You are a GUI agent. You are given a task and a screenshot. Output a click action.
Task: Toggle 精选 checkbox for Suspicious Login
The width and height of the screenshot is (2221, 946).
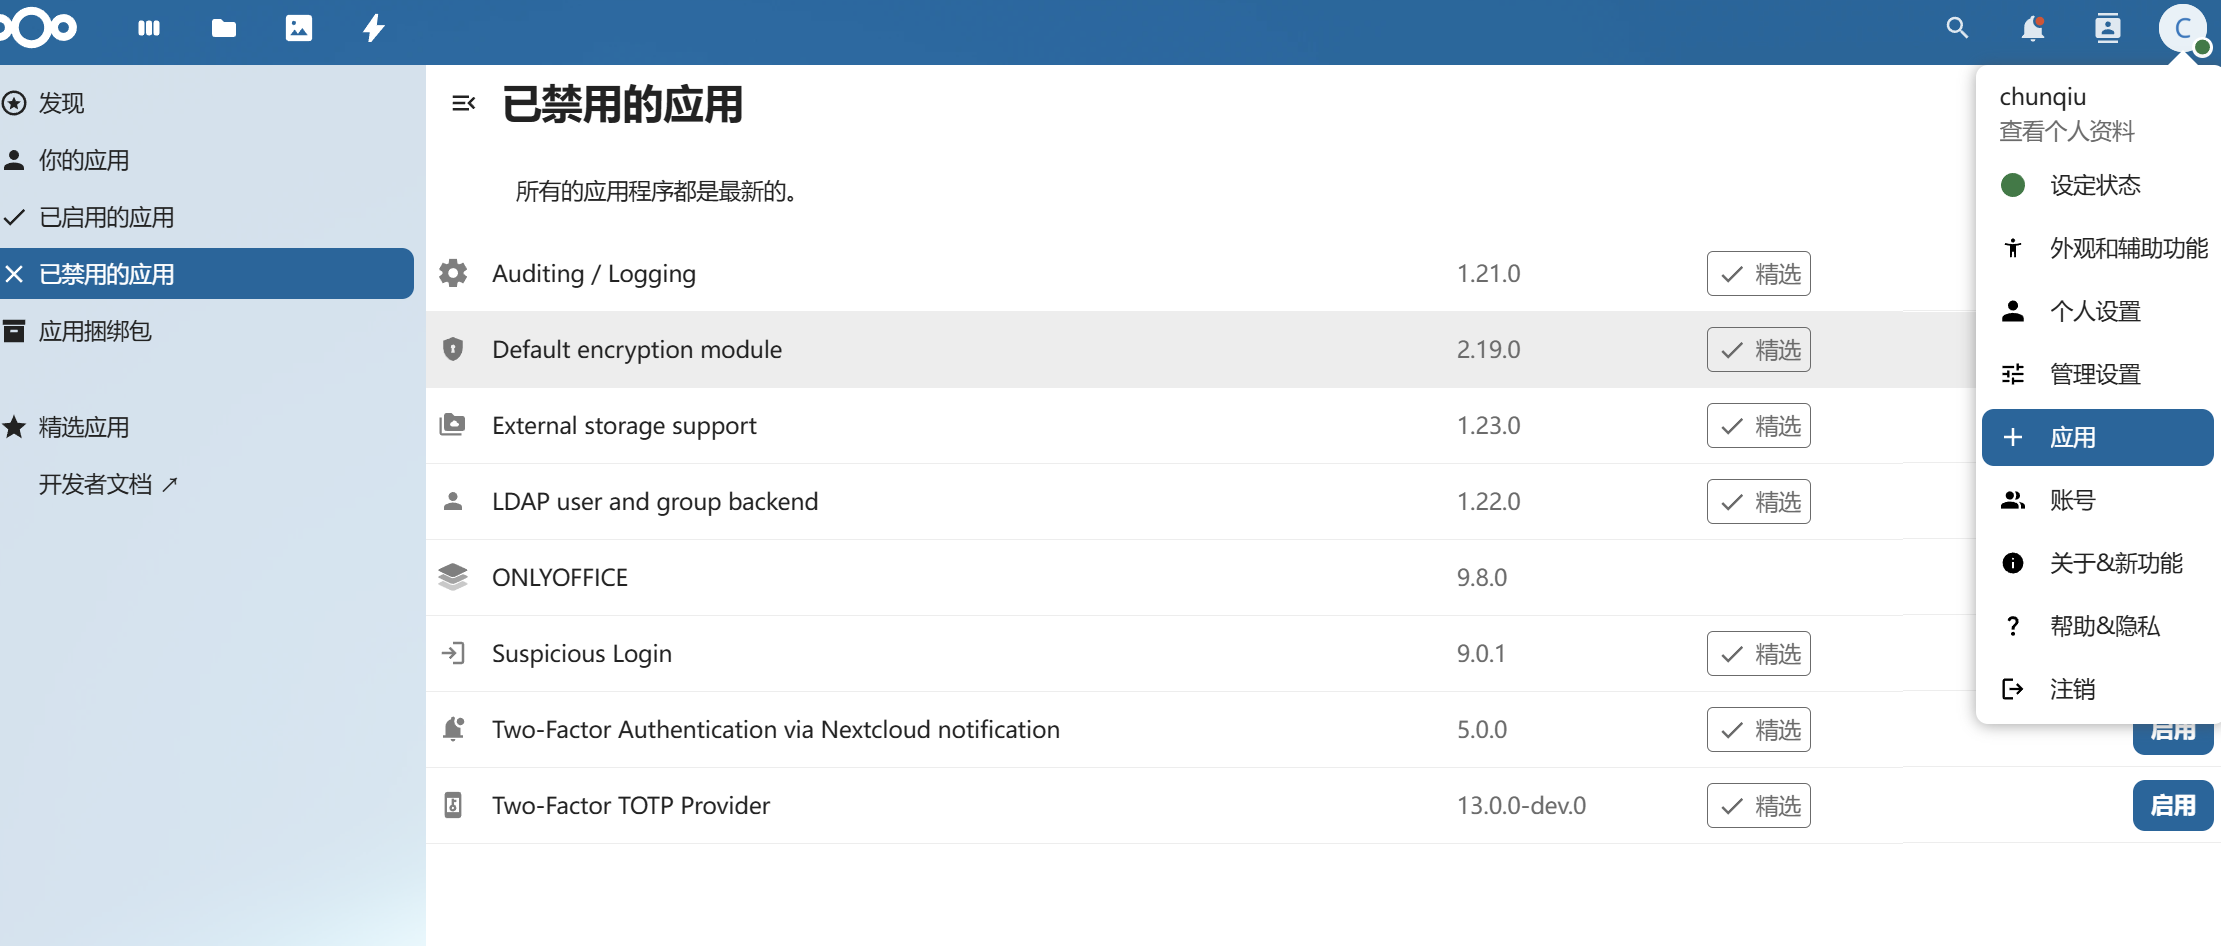[1758, 652]
